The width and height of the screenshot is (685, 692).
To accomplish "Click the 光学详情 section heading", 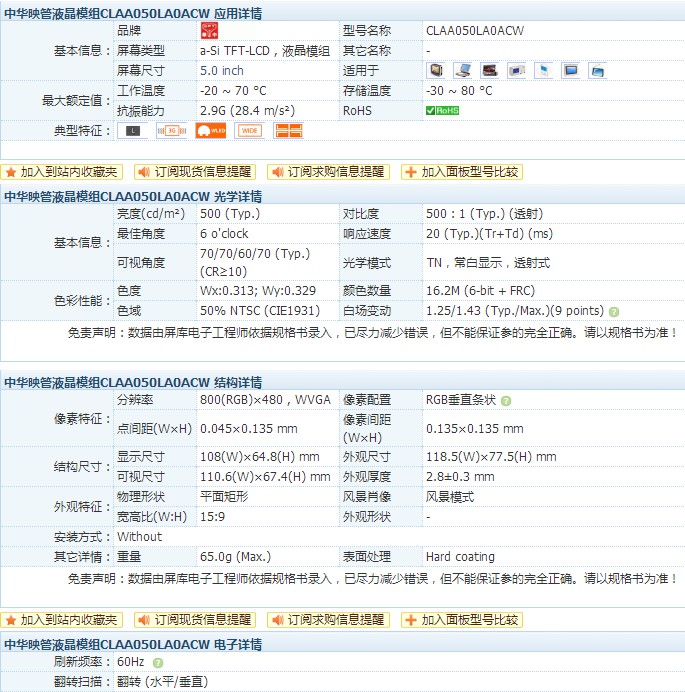I will (x=133, y=196).
